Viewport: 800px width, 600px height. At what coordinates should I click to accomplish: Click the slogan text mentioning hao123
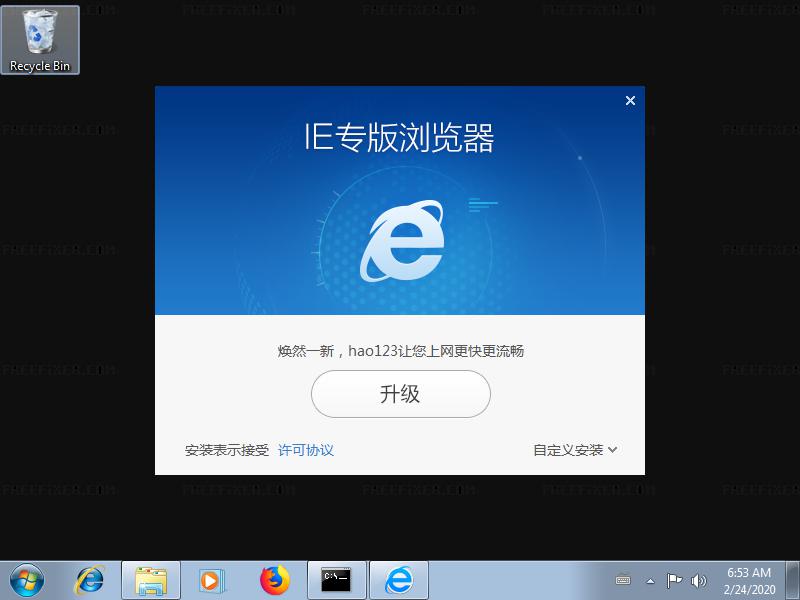click(x=401, y=351)
